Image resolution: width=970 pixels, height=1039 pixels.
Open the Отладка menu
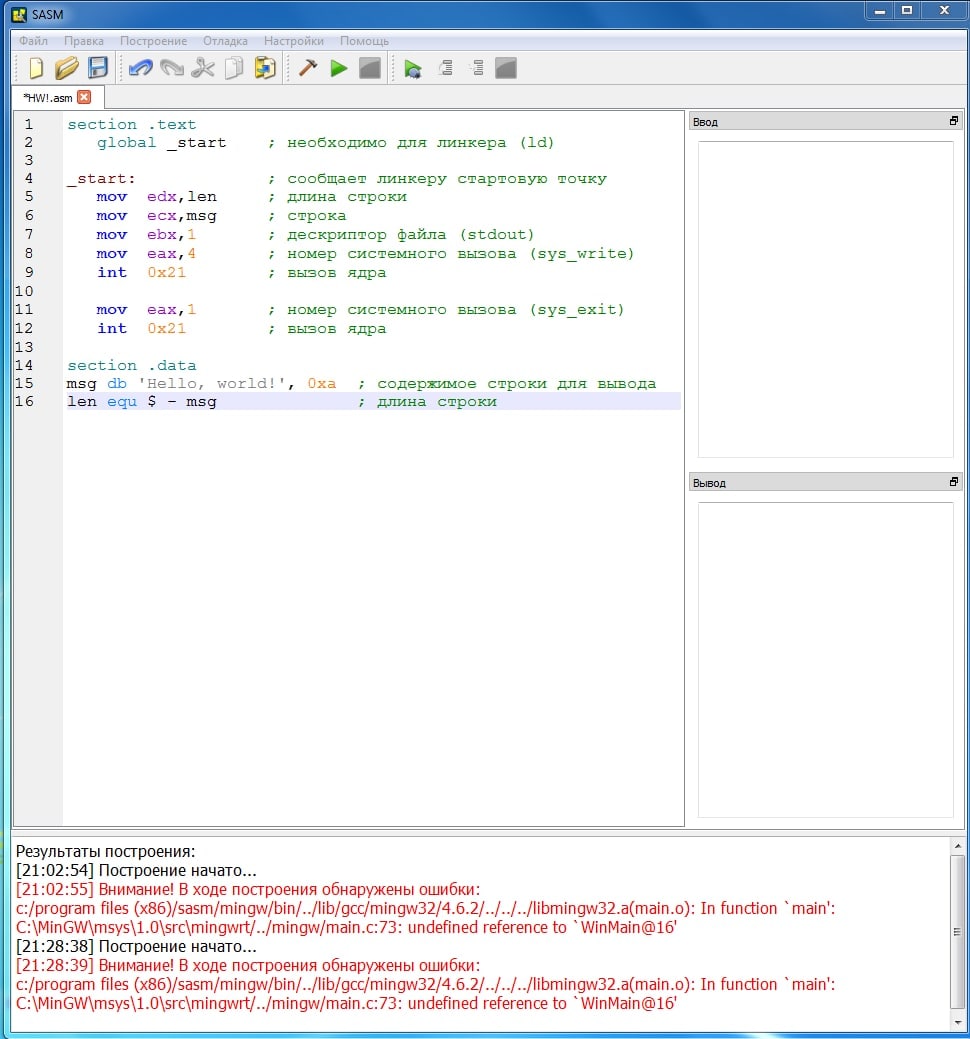(225, 41)
